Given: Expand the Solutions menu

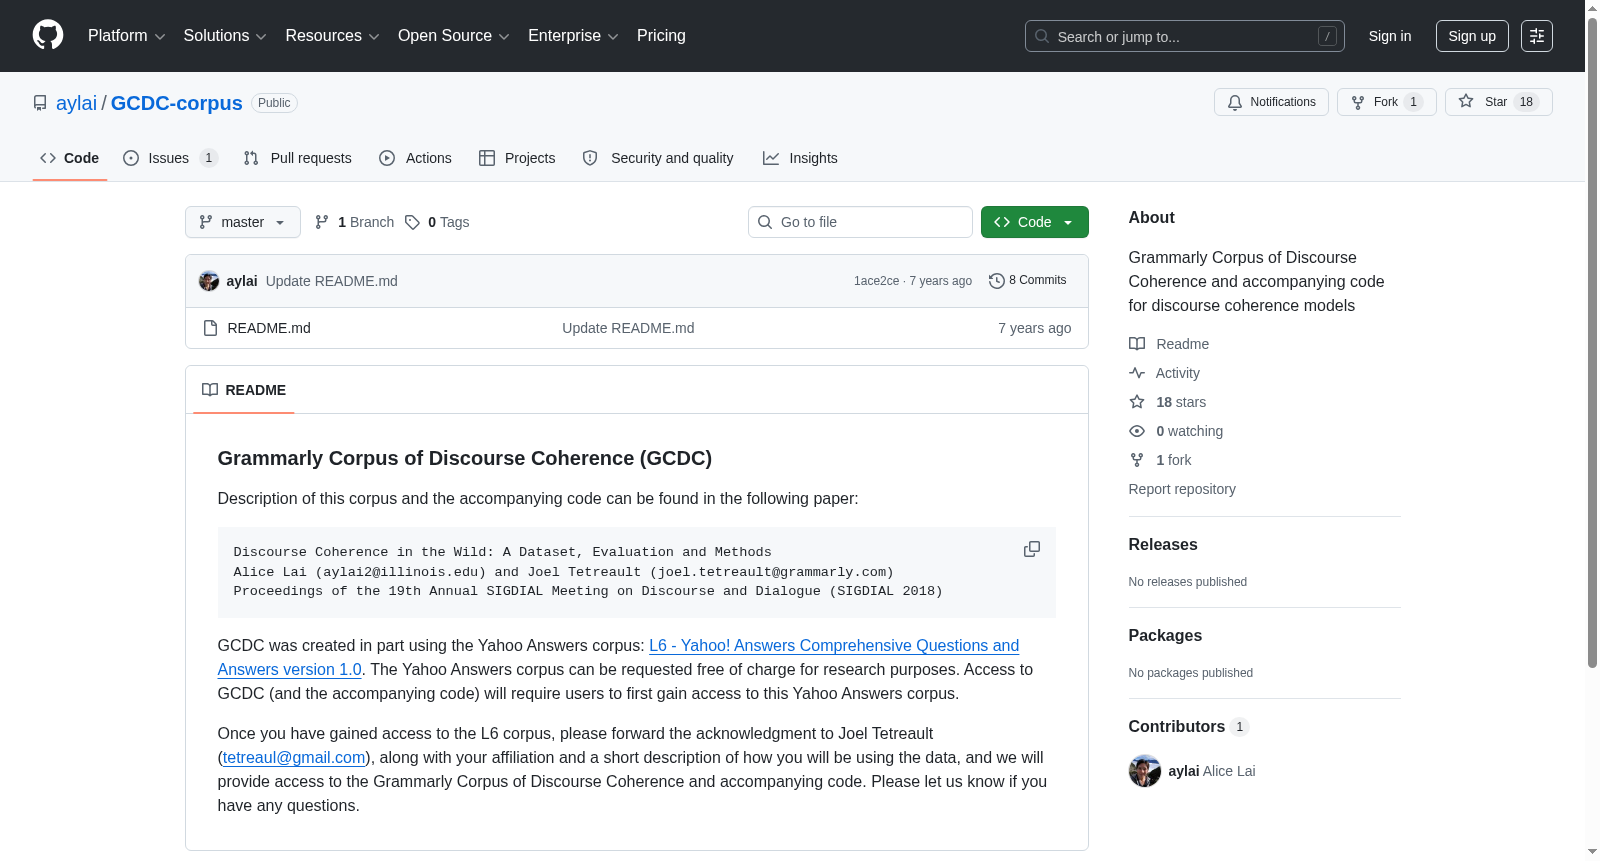Looking at the screenshot, I should tap(225, 36).
